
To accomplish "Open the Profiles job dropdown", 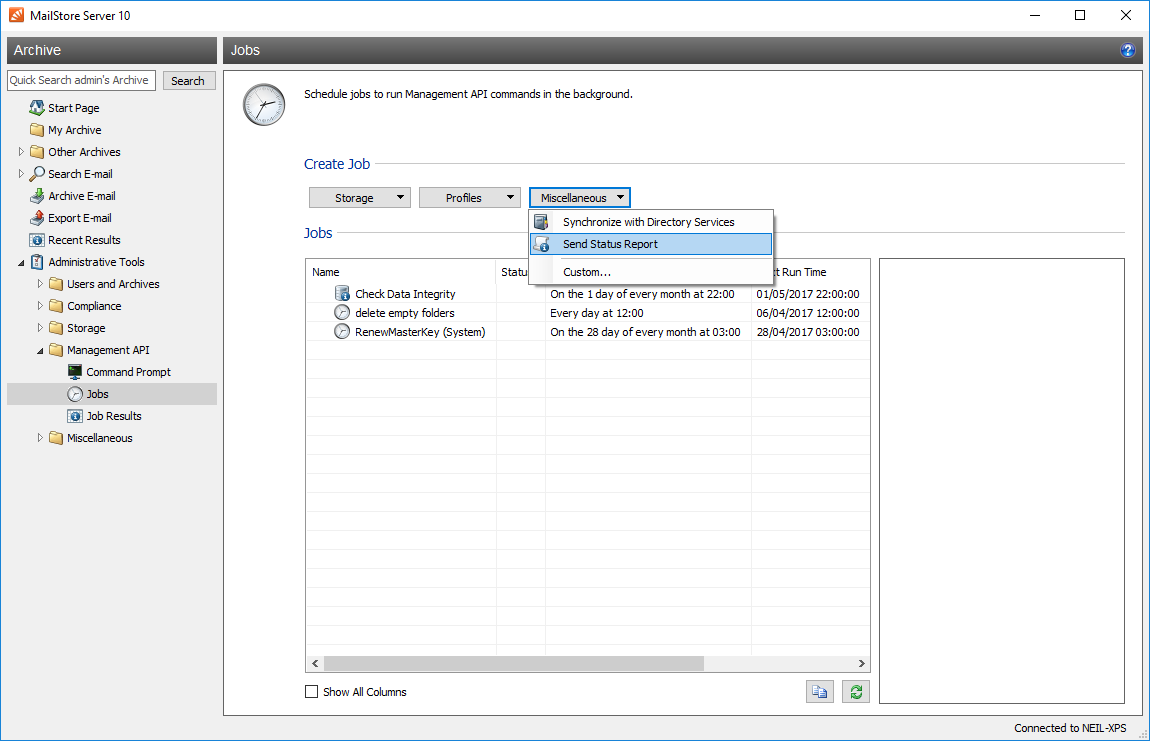I will click(x=469, y=198).
